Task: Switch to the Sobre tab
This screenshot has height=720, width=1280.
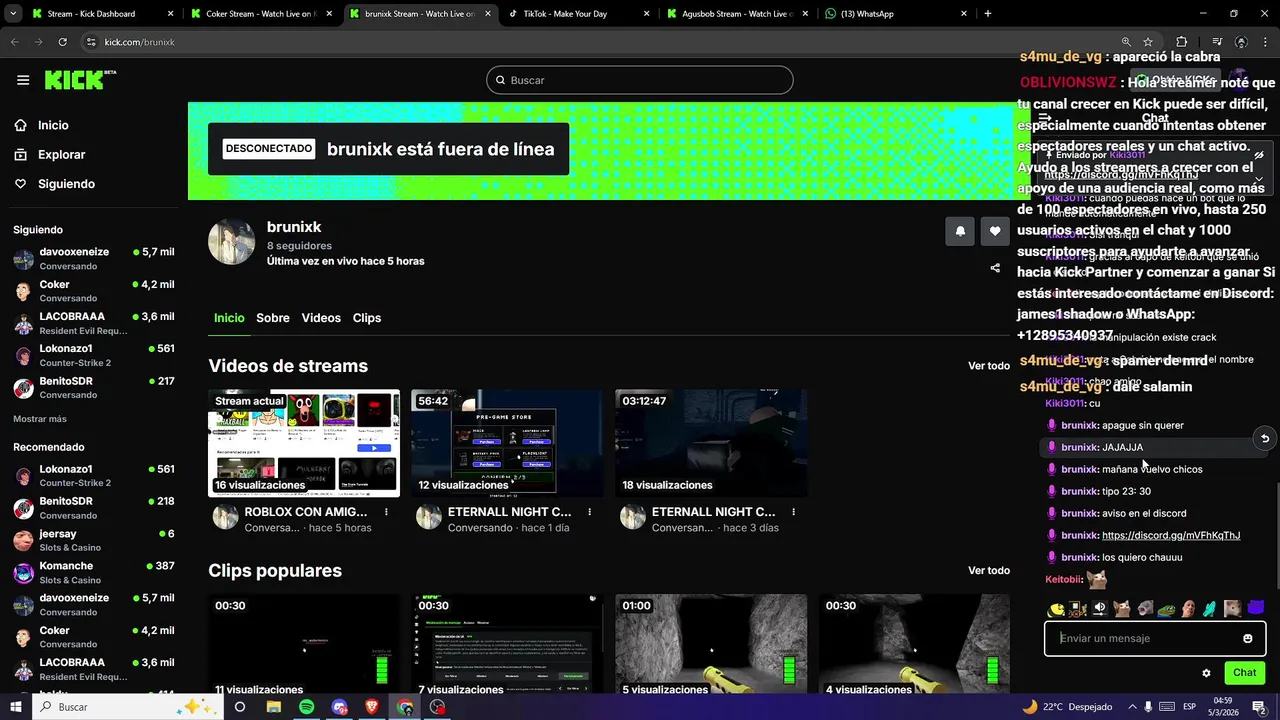Action: pos(273,318)
